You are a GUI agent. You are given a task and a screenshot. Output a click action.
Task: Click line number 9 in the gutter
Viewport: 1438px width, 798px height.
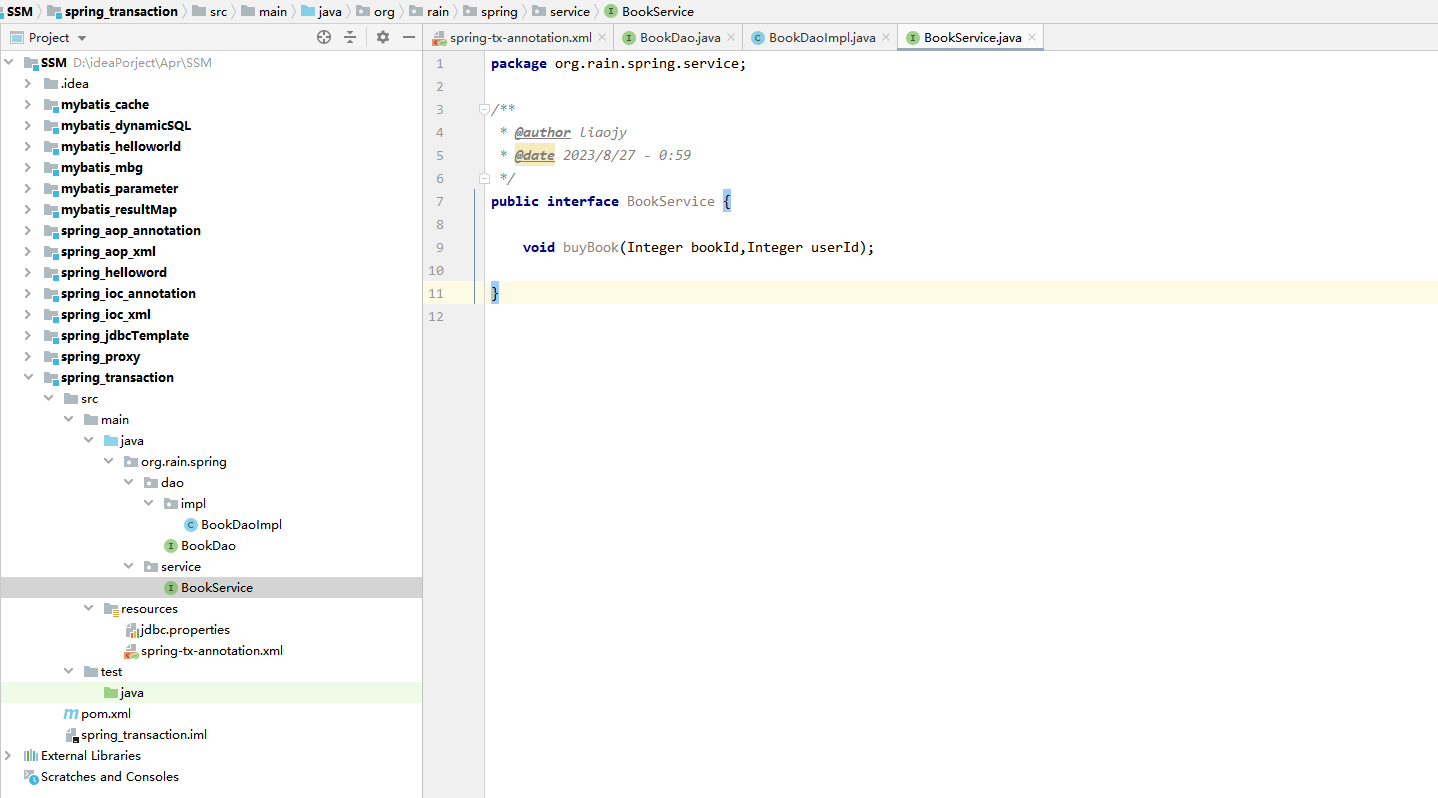click(x=437, y=247)
